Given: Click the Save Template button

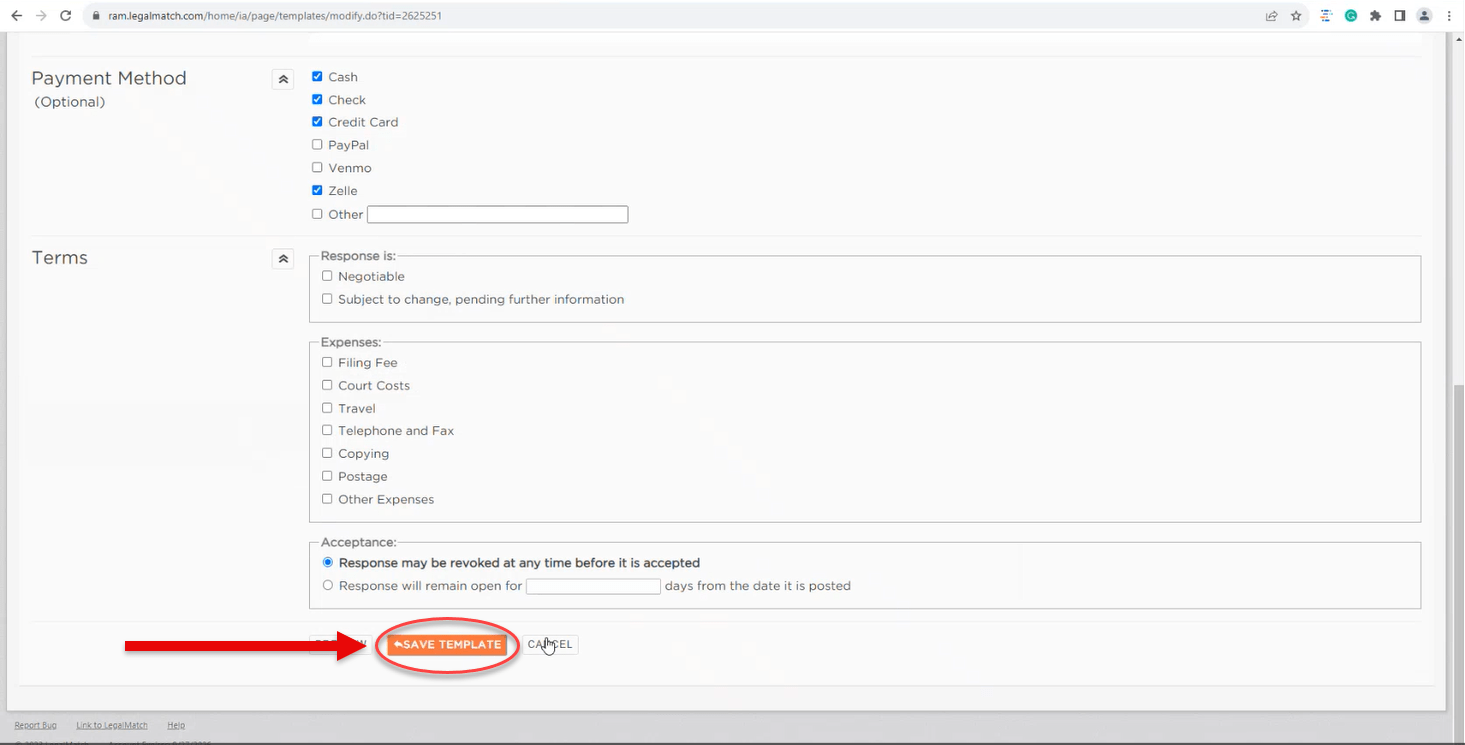Looking at the screenshot, I should point(447,645).
